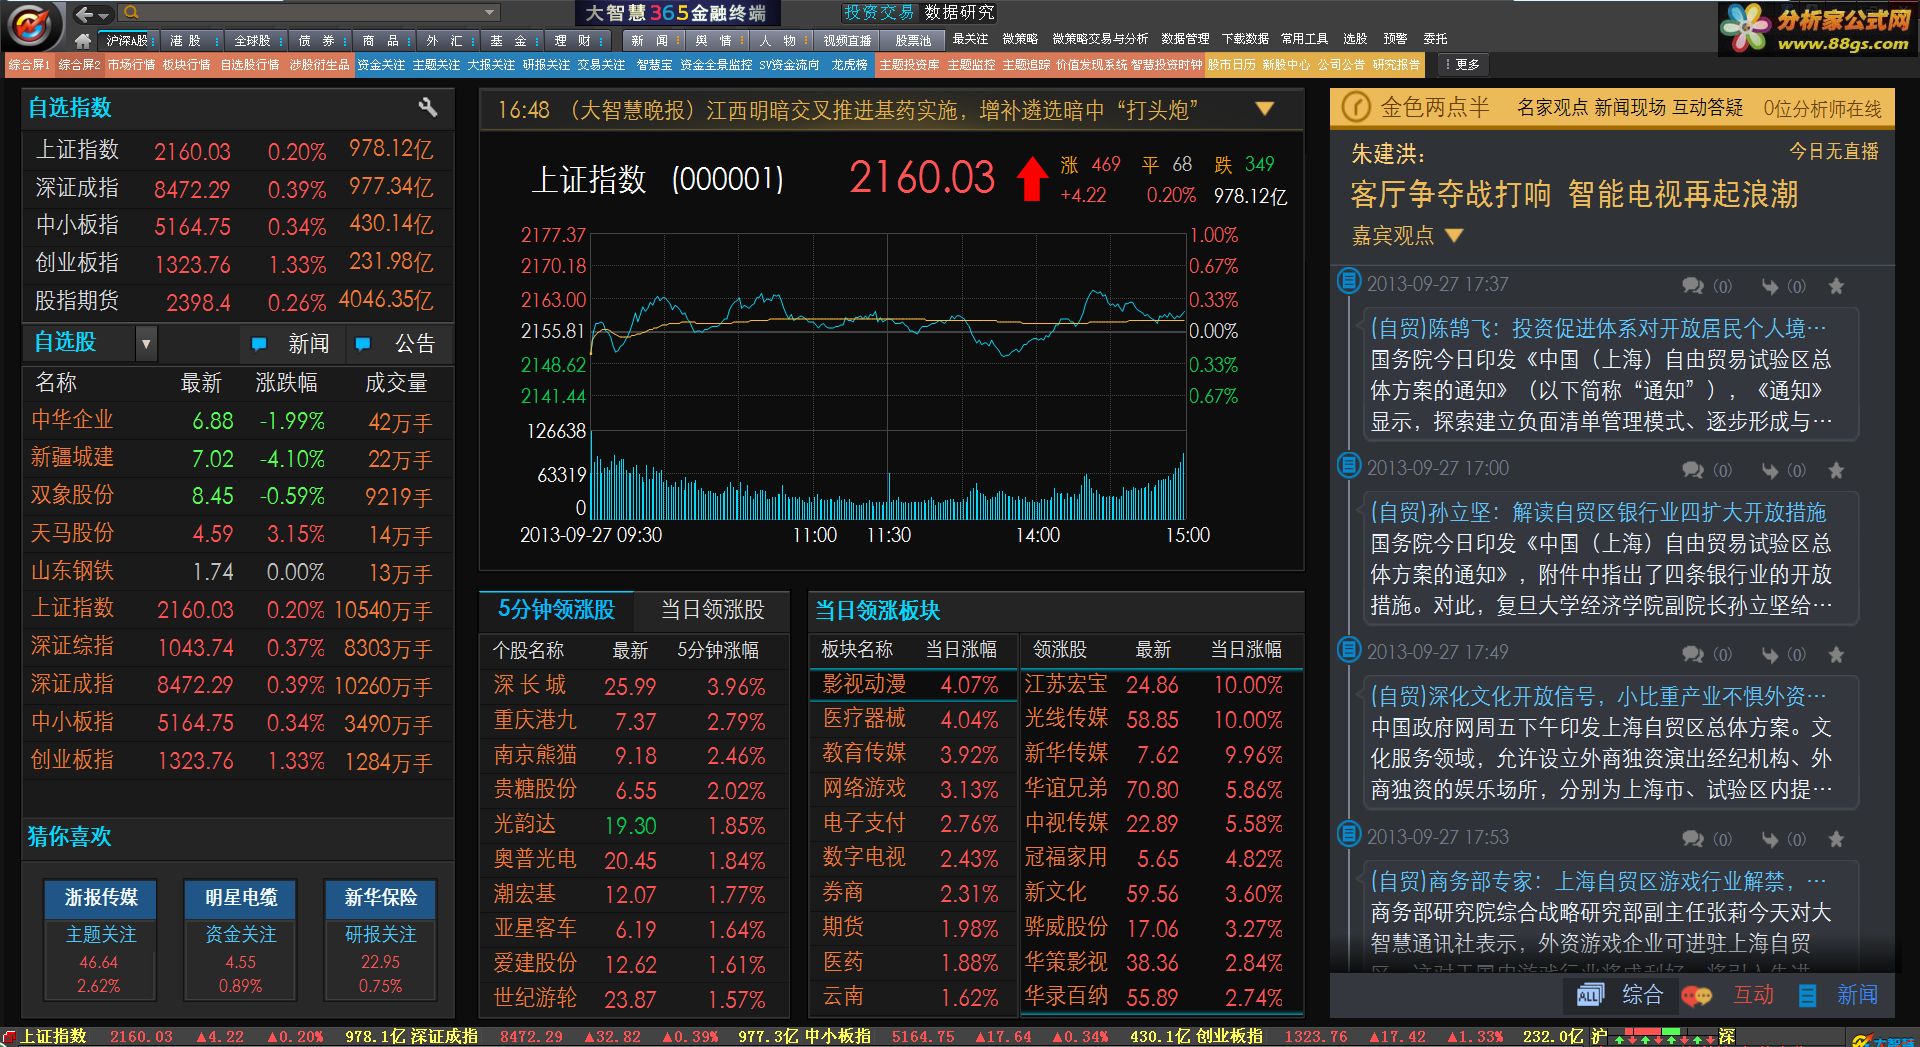Screen dimensions: 1920x1047
Task: Click the 新闻 blue list icon at bottom
Action: [x=1808, y=996]
